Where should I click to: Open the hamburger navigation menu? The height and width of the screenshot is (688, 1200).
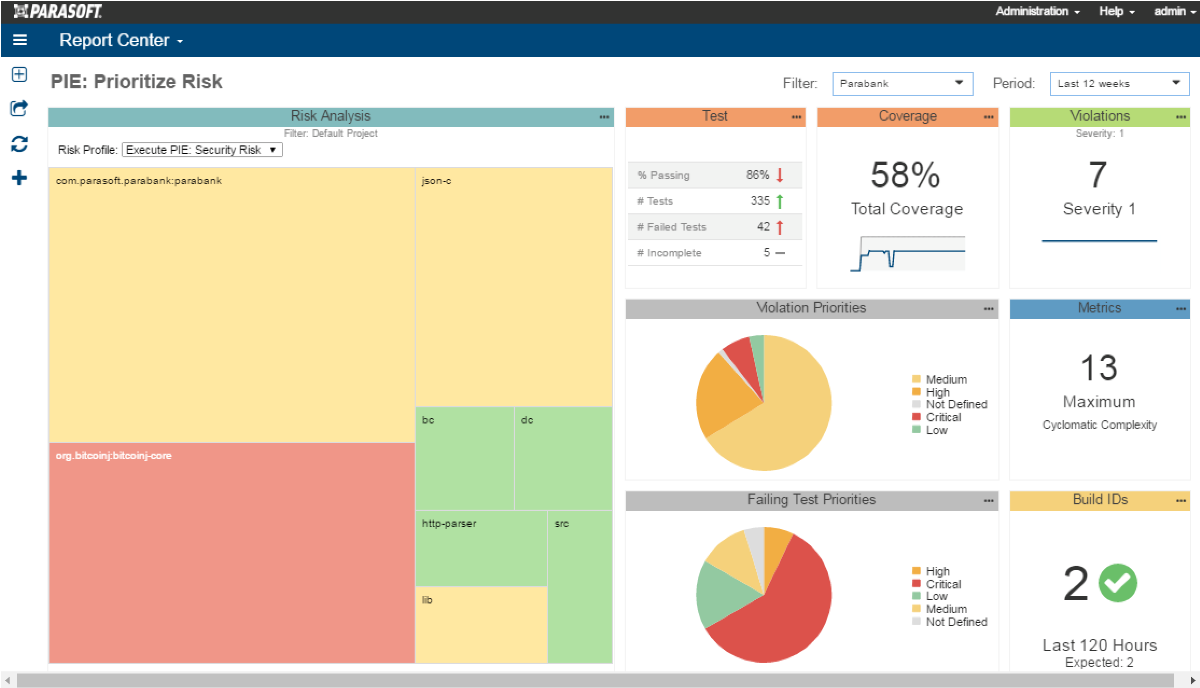(x=20, y=41)
